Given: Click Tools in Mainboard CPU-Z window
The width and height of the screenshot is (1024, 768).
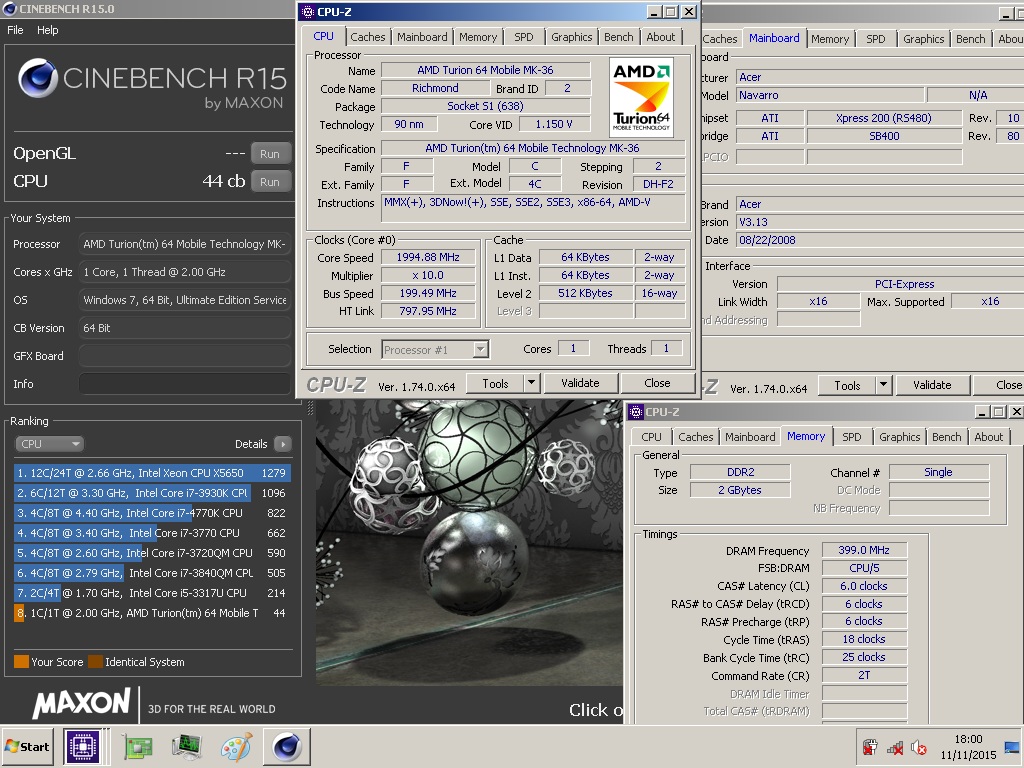Looking at the screenshot, I should [x=847, y=385].
